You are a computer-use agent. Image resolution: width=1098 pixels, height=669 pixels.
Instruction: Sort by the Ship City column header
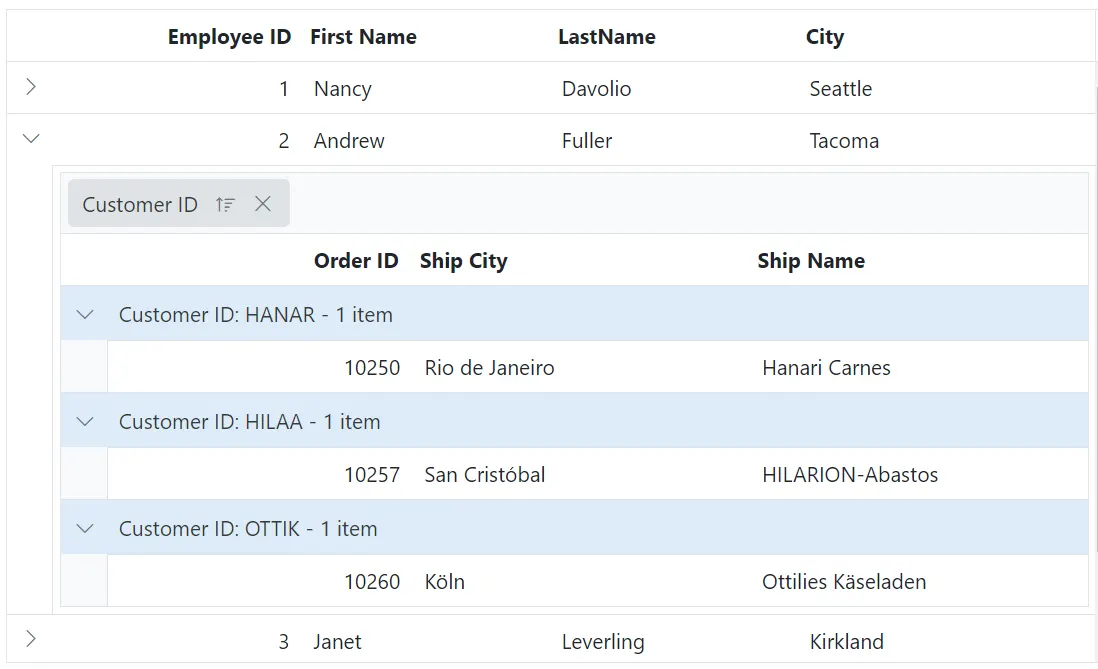tap(463, 260)
